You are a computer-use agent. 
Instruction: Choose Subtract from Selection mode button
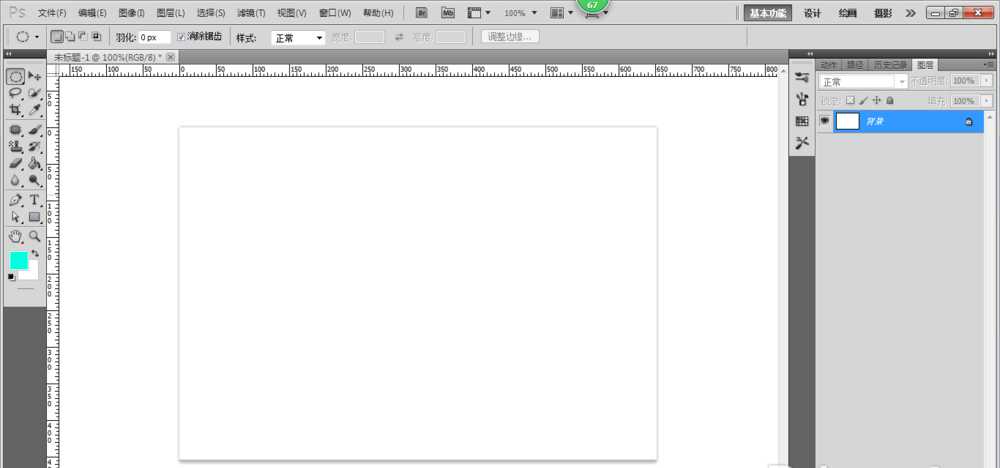[83, 37]
